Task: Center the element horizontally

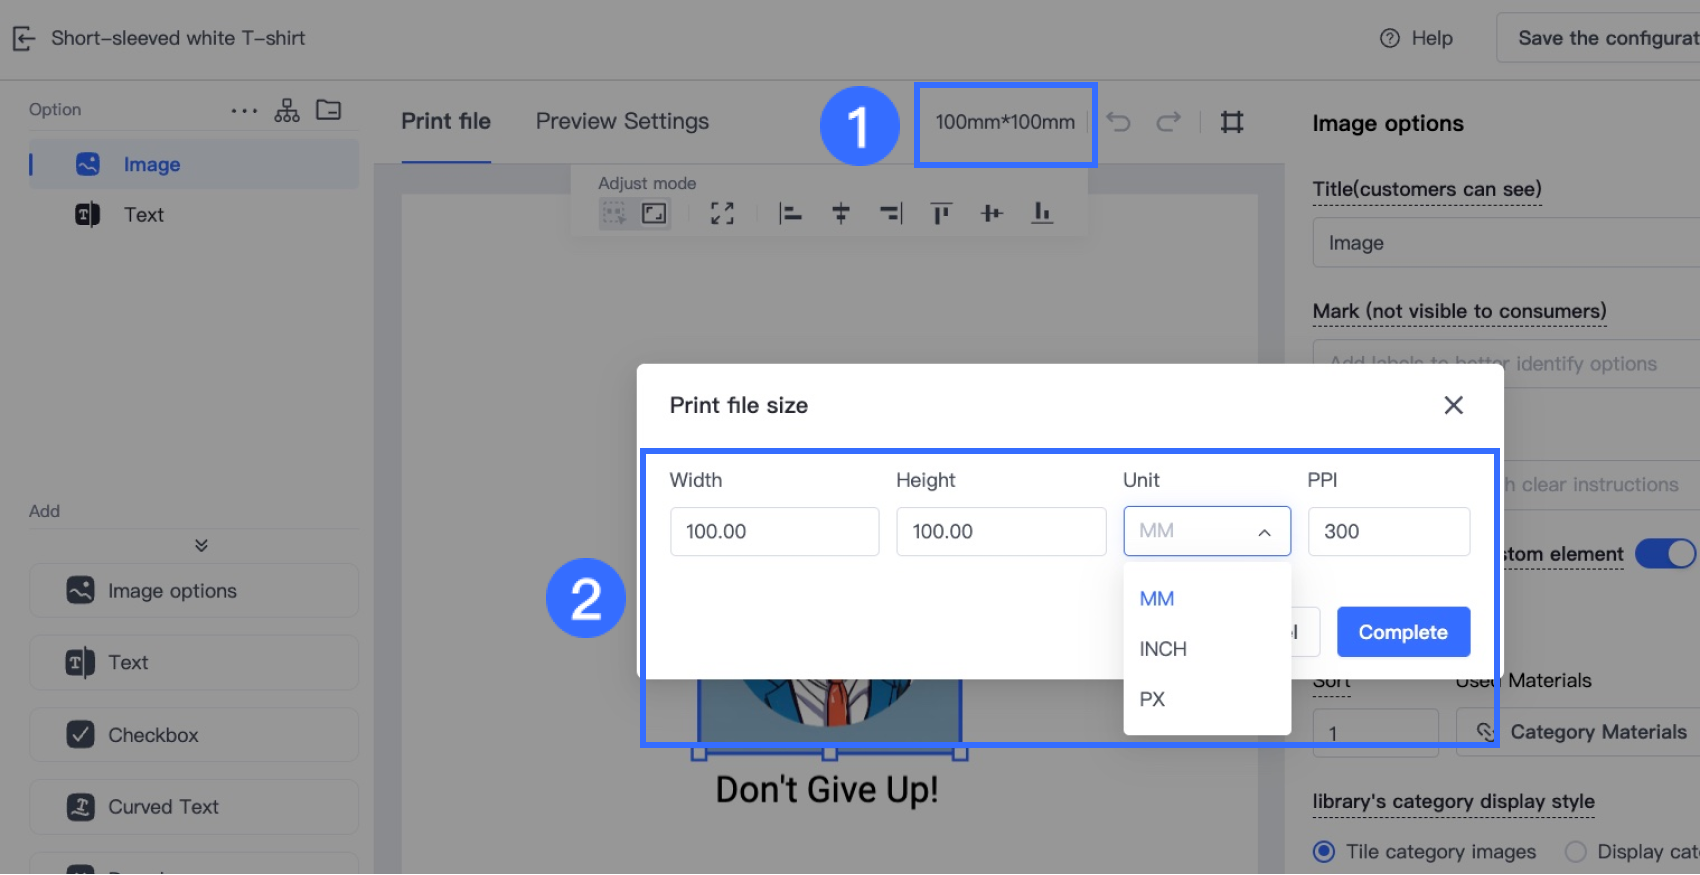Action: pyautogui.click(x=841, y=213)
